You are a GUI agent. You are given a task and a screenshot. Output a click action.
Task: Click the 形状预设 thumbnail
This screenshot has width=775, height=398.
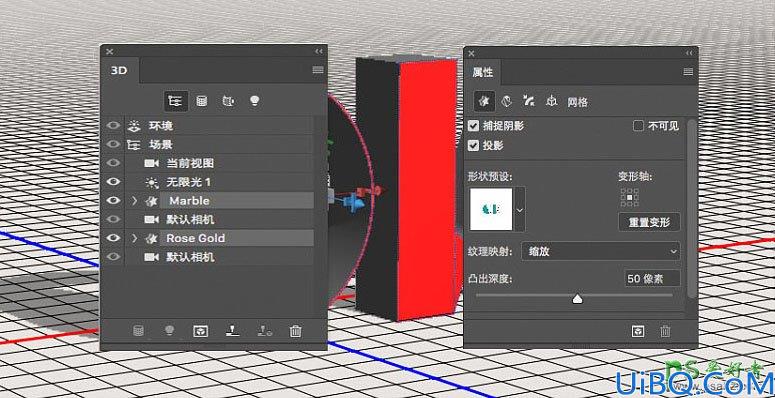tap(491, 209)
